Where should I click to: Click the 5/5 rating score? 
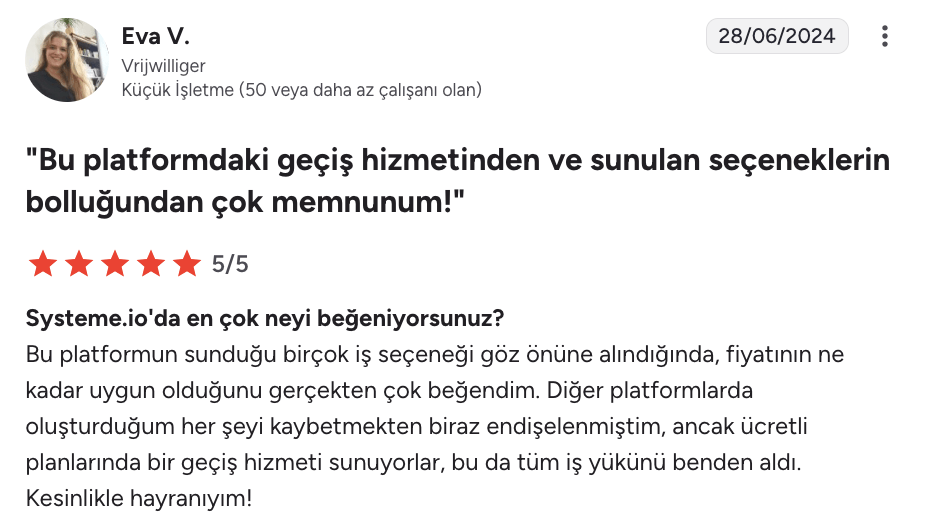coord(230,264)
